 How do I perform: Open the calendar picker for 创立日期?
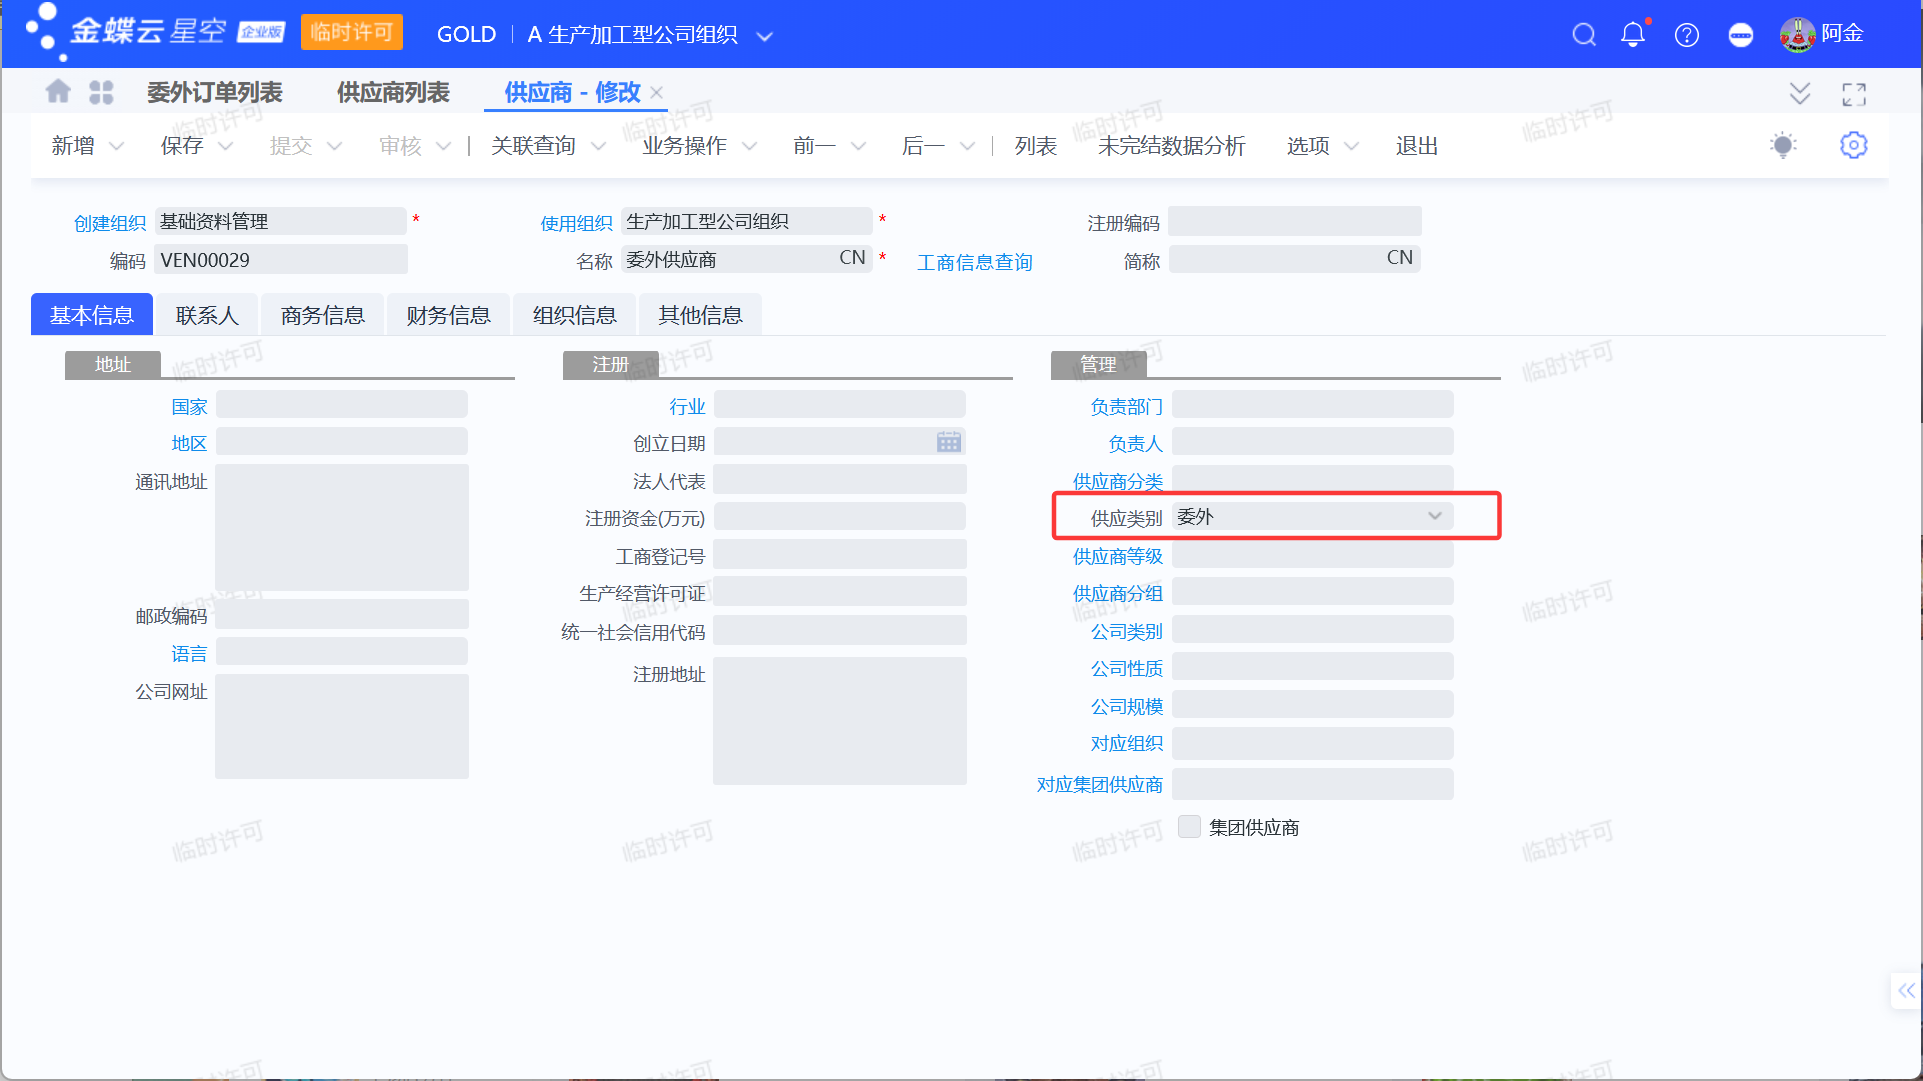[948, 442]
